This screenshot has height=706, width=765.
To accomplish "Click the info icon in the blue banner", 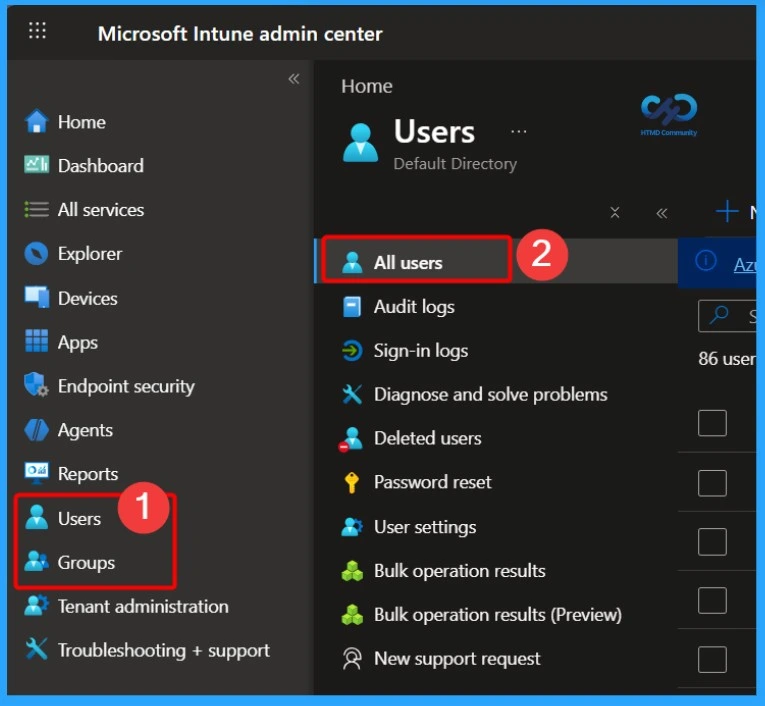I will click(x=705, y=260).
